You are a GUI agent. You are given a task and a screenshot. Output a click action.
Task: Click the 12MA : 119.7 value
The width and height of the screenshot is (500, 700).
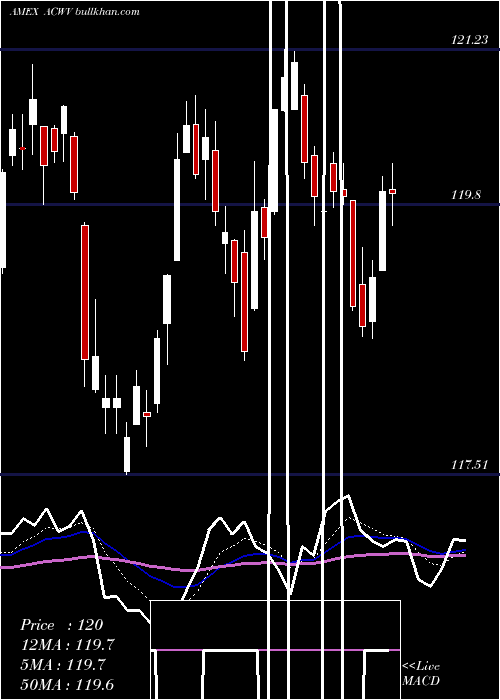tap(67, 645)
